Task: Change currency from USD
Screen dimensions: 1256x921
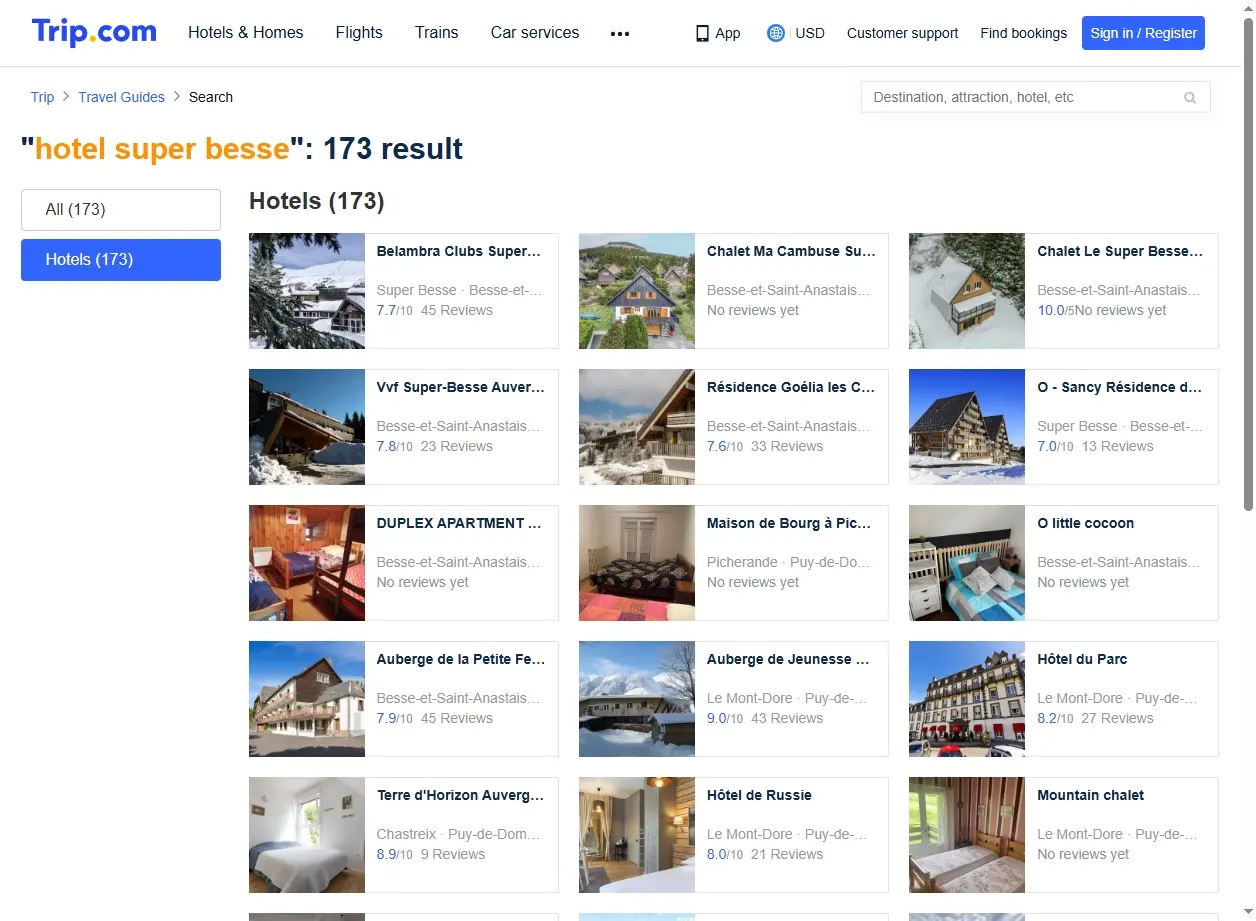Action: tap(810, 33)
